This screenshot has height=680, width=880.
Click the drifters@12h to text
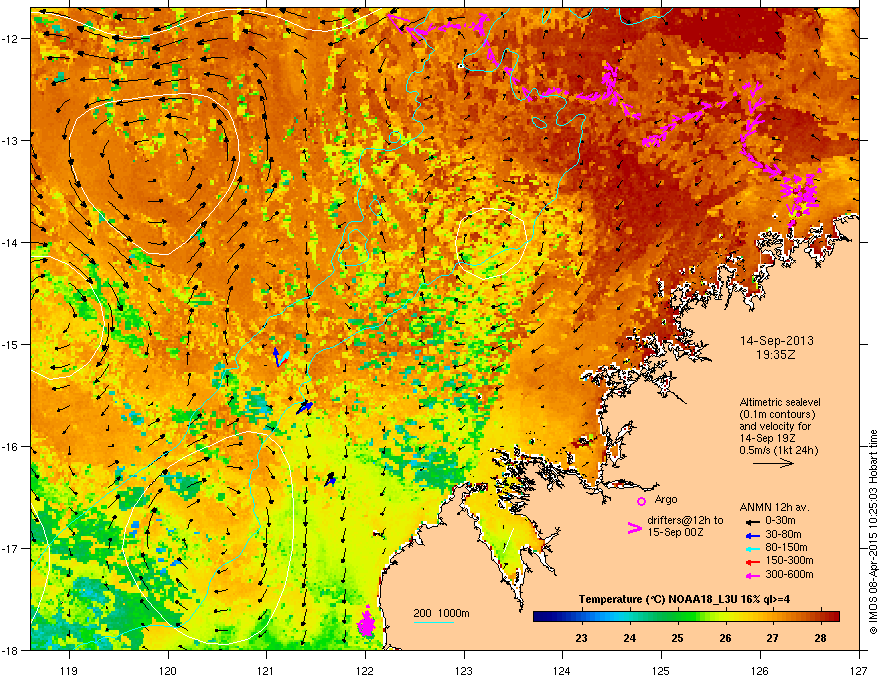point(685,520)
